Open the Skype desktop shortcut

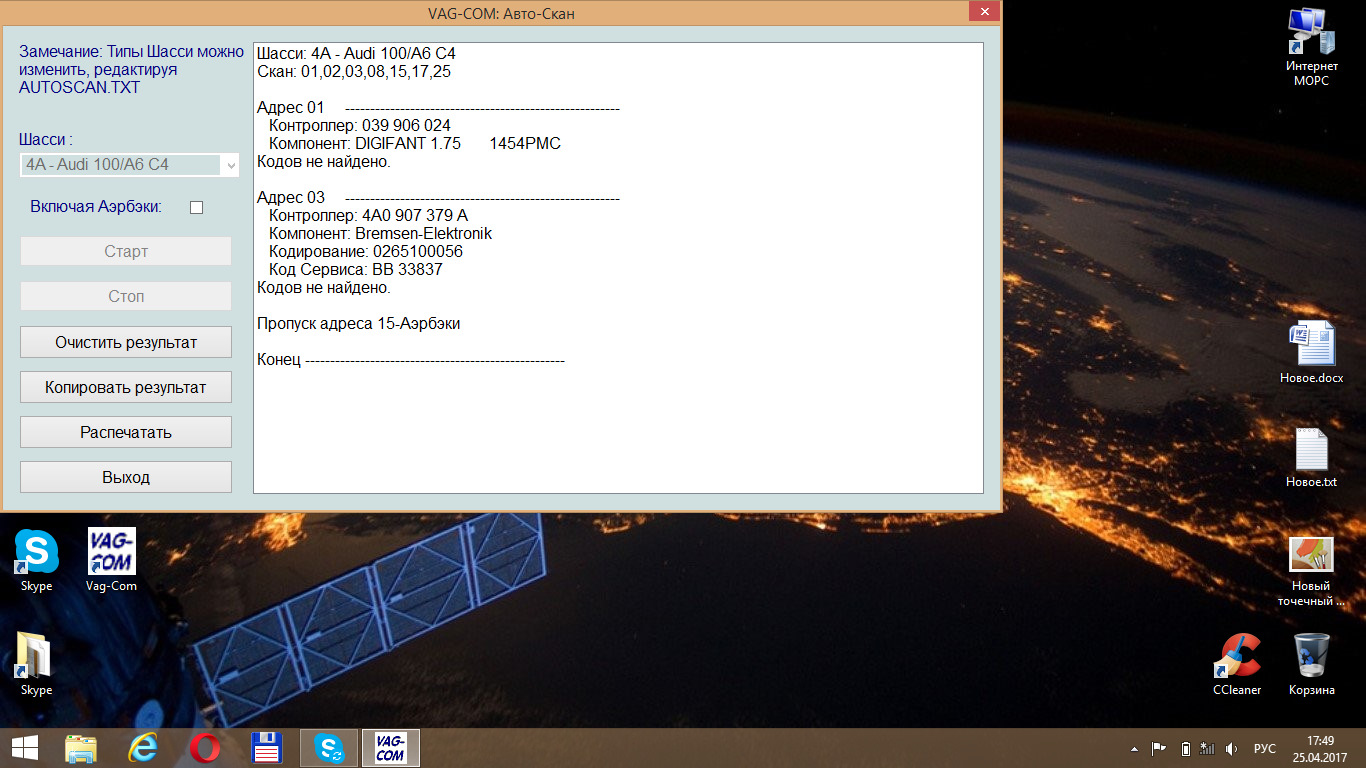tap(37, 560)
